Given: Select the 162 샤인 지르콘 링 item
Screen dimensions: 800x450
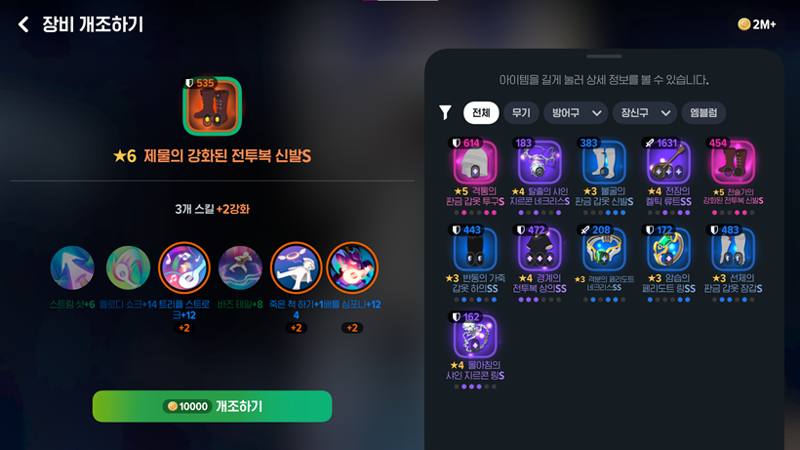Looking at the screenshot, I should click(x=475, y=349).
